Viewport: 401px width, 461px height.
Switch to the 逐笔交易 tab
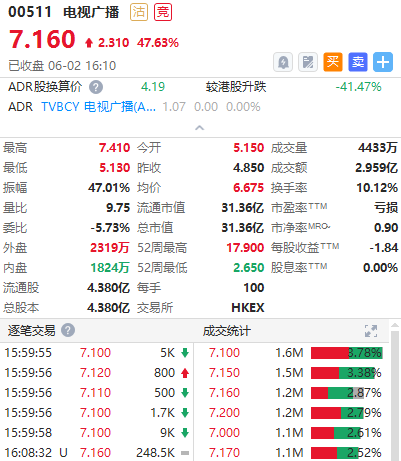(x=31, y=331)
